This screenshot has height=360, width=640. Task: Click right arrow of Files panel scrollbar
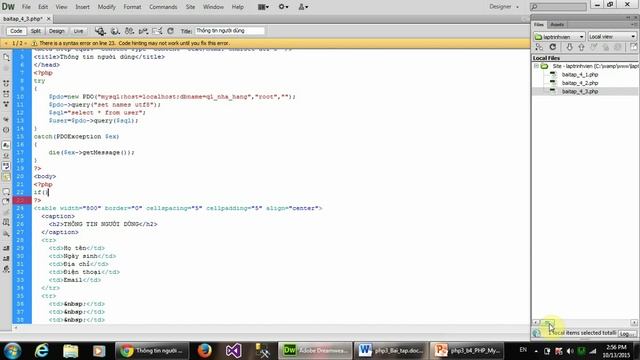634,322
